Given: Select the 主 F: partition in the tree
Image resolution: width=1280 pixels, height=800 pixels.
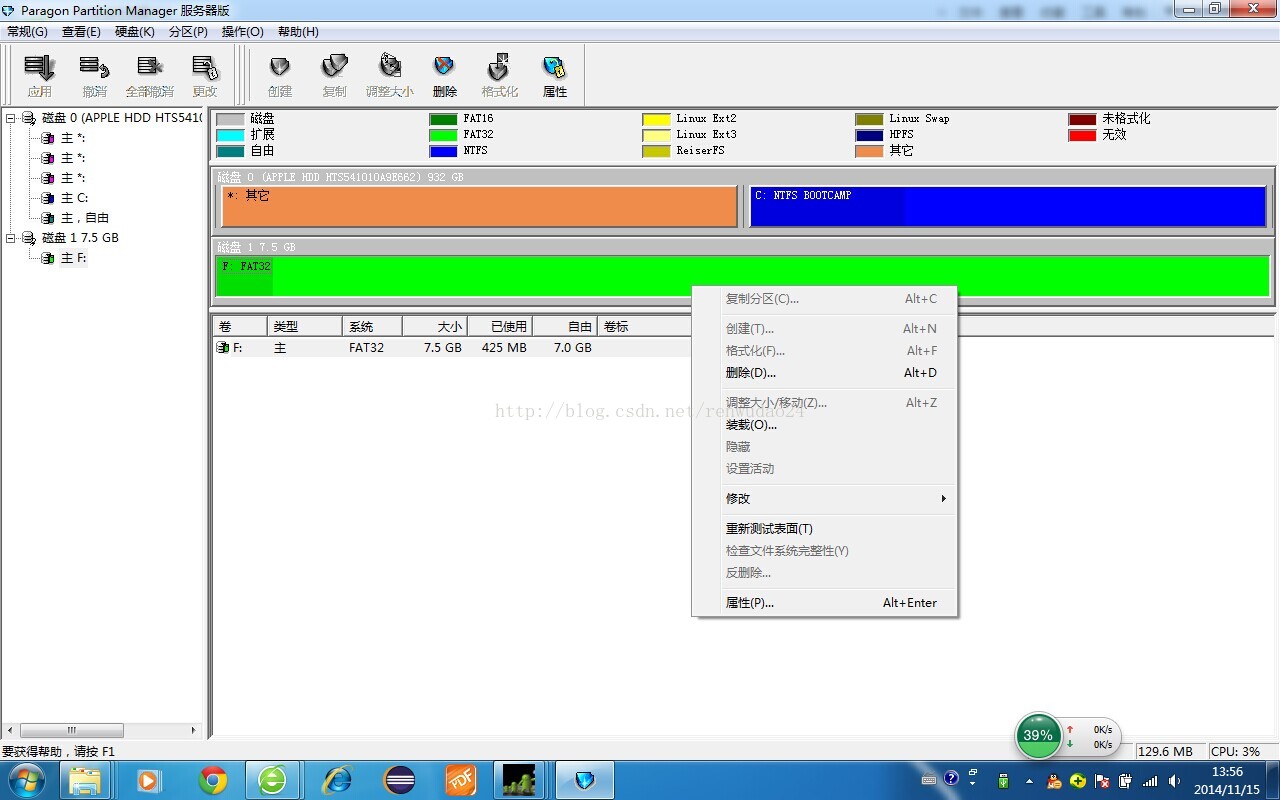Looking at the screenshot, I should point(73,258).
